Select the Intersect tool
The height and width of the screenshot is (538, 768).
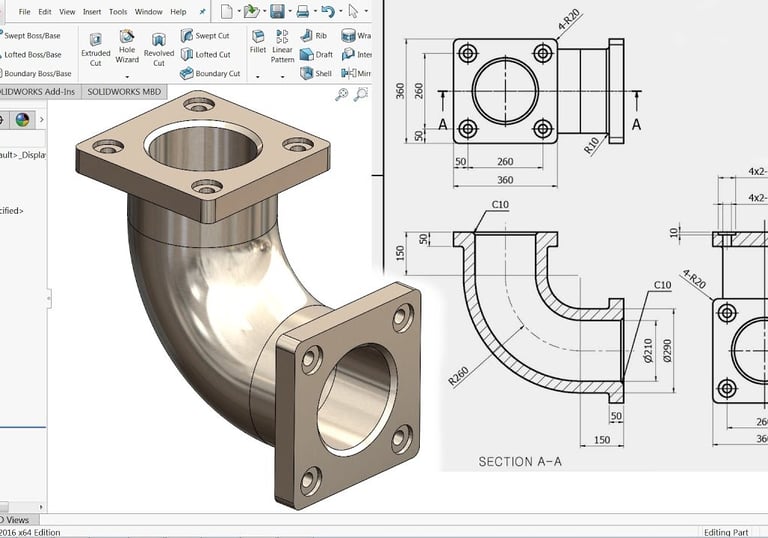click(x=357, y=54)
